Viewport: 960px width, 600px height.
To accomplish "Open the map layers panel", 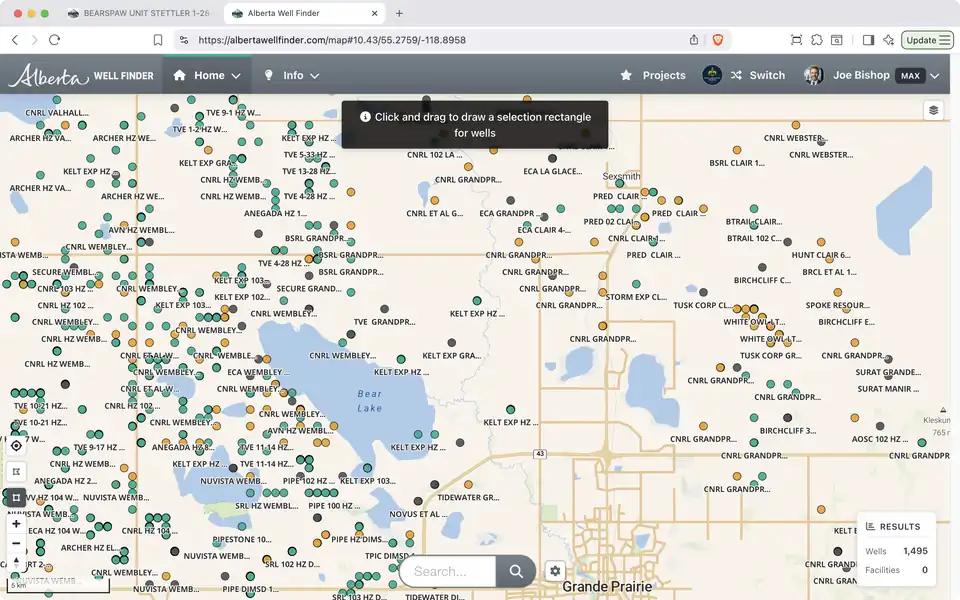I will tap(934, 110).
